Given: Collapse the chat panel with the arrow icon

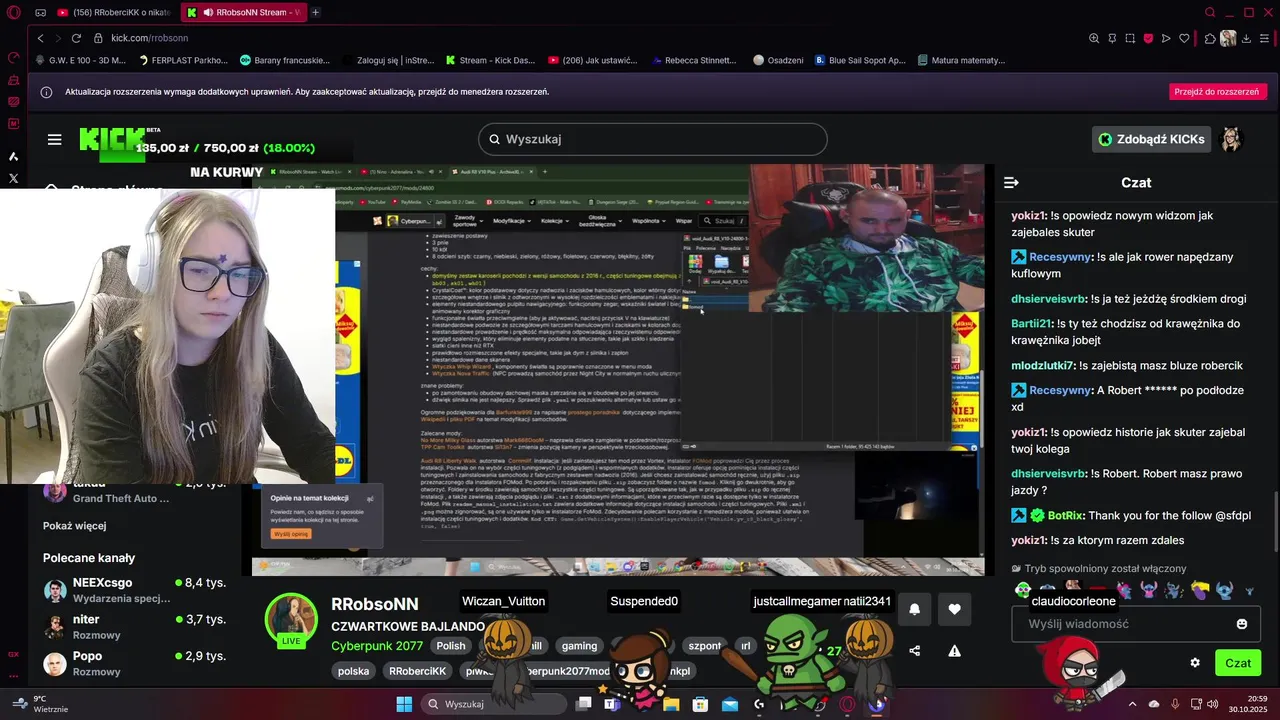Looking at the screenshot, I should pyautogui.click(x=1011, y=182).
